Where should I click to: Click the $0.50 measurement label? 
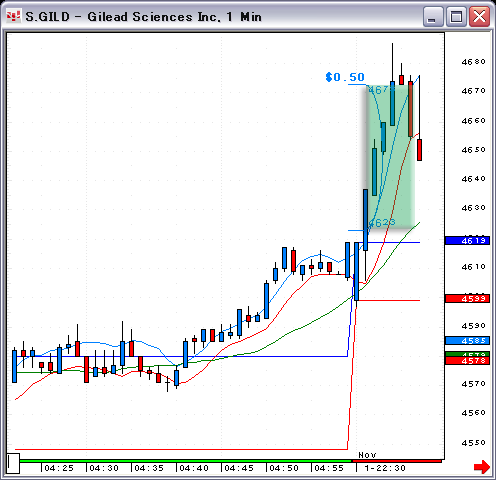[x=345, y=77]
